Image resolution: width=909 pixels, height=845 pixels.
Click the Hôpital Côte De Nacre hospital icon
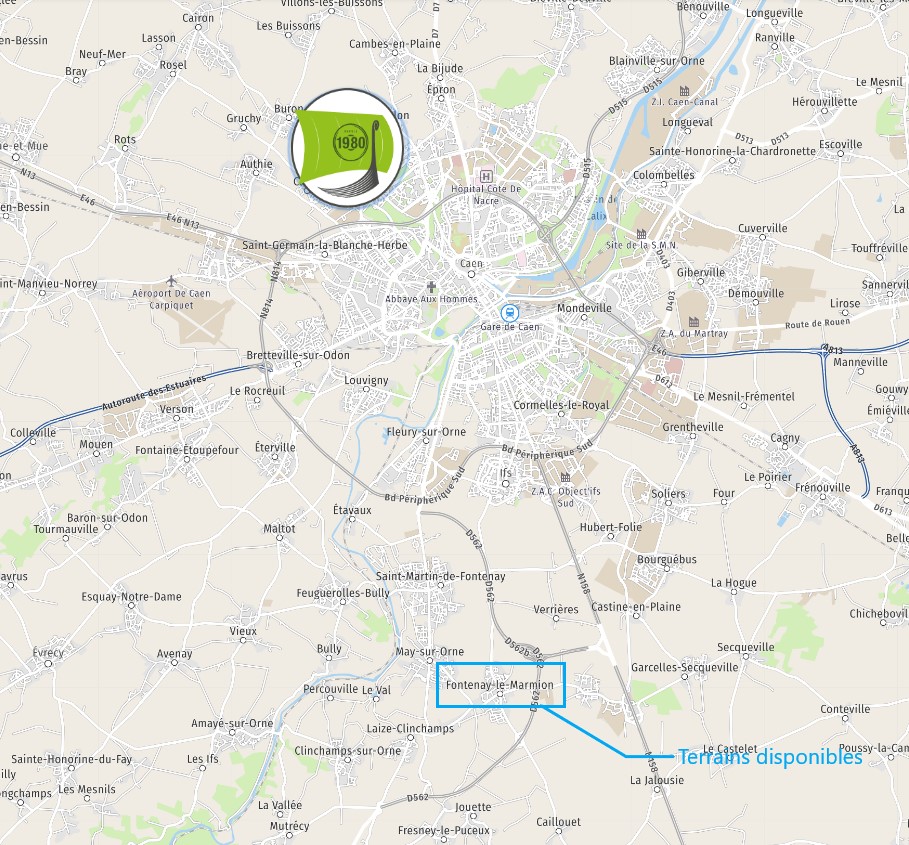click(486, 176)
